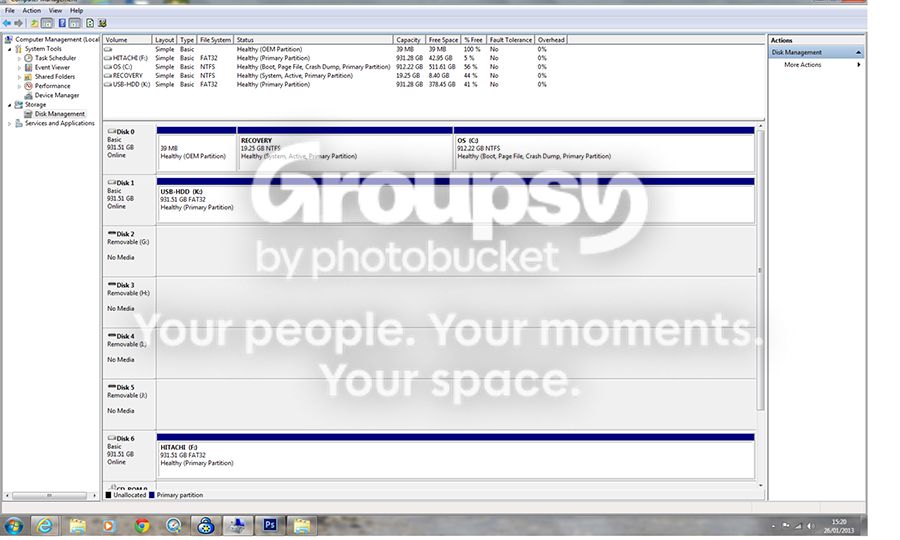Image resolution: width=900 pixels, height=540 pixels.
Task: Sort by the Free Space column header
Action: (443, 40)
